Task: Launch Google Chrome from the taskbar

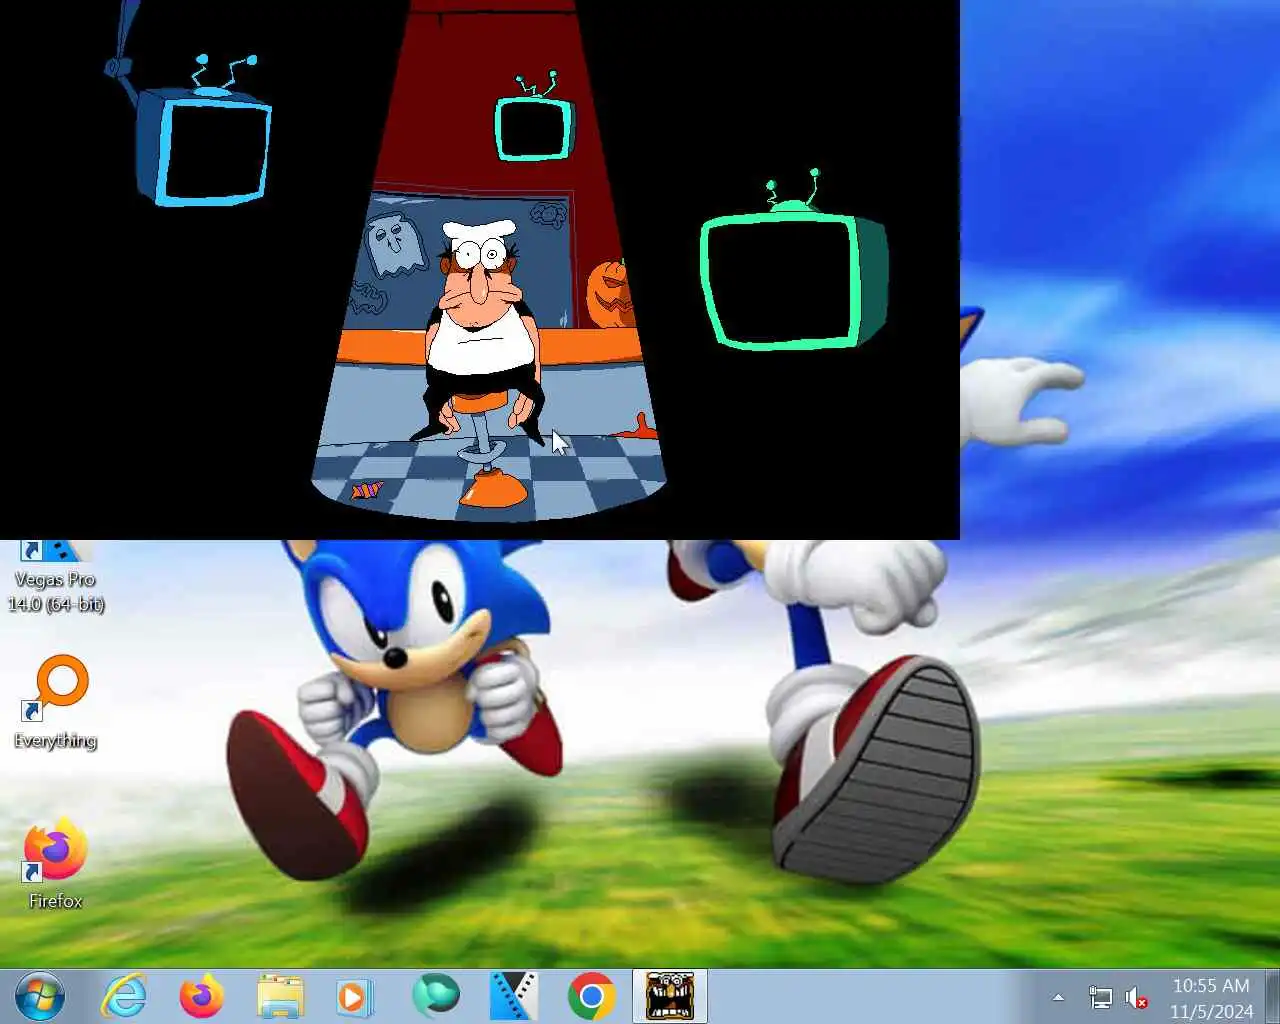Action: [x=591, y=996]
